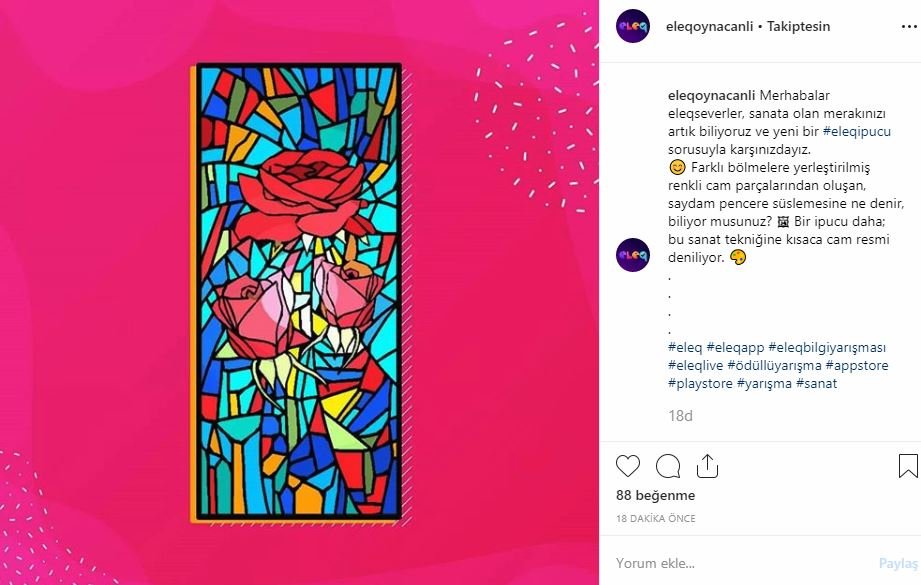Save post with the bookmark icon

point(908,466)
